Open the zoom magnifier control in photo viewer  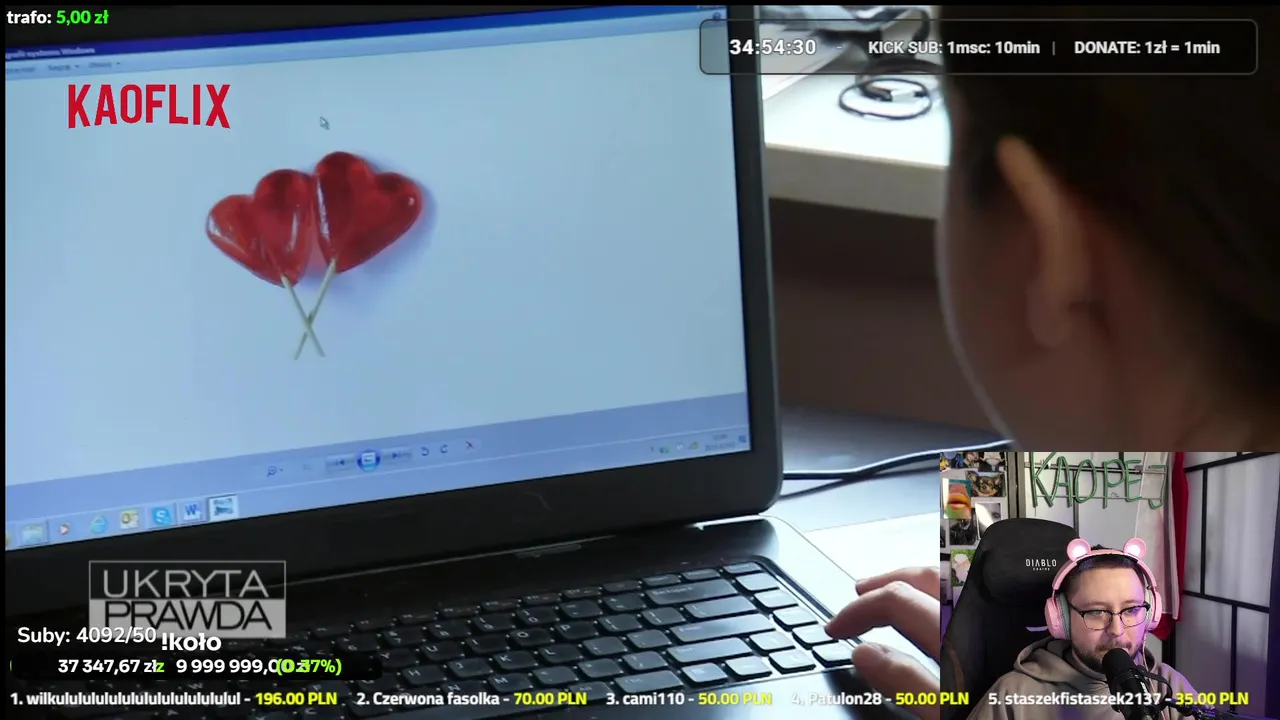[272, 470]
